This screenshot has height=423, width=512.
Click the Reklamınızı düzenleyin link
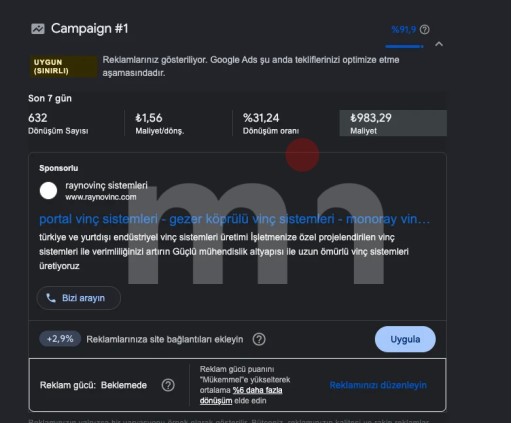pos(378,385)
